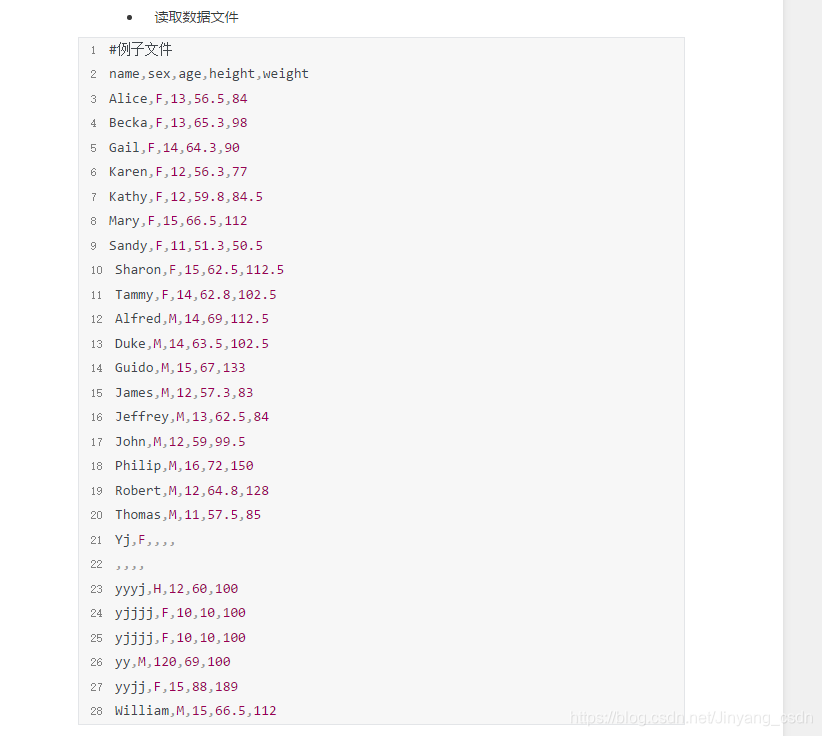Click the #例子文件 comment line
This screenshot has height=736, width=822.
coord(140,49)
